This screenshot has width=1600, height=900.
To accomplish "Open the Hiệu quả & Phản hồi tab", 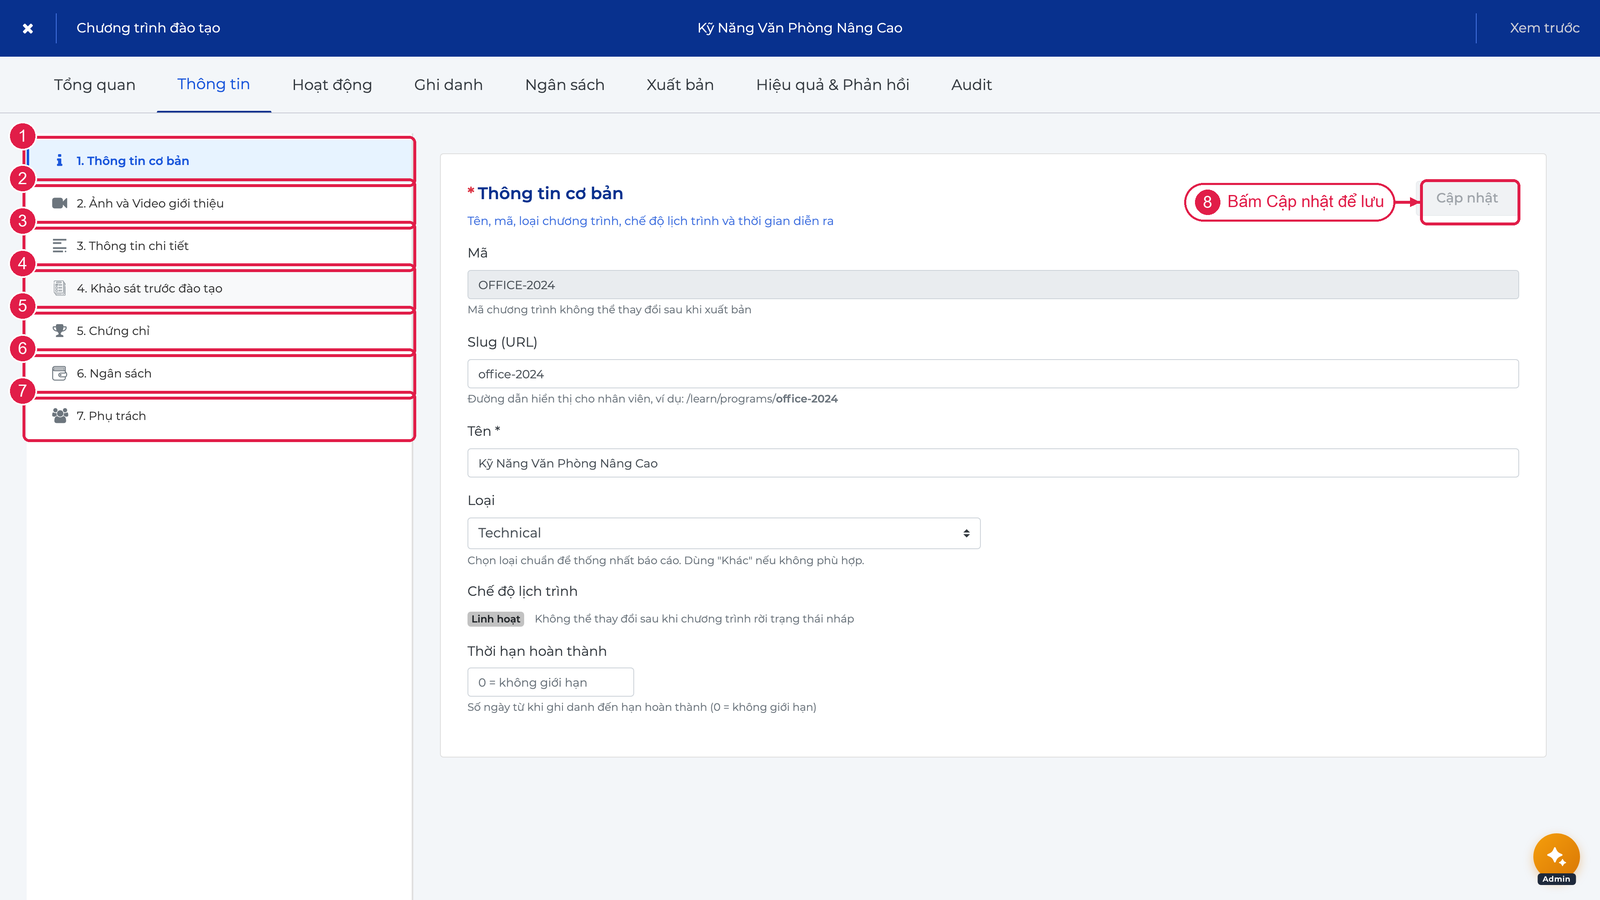I will [x=833, y=85].
